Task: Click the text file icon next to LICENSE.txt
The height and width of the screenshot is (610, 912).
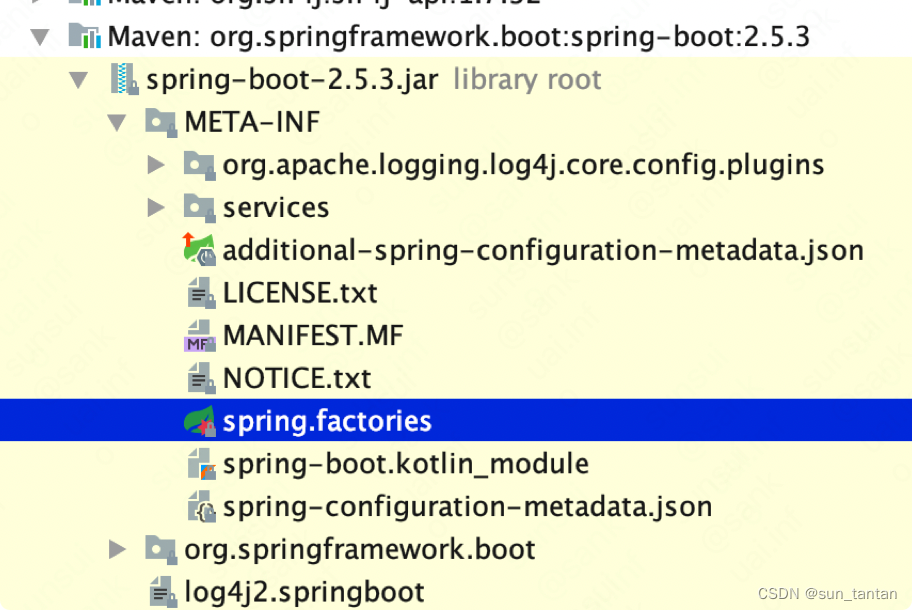Action: pyautogui.click(x=200, y=292)
